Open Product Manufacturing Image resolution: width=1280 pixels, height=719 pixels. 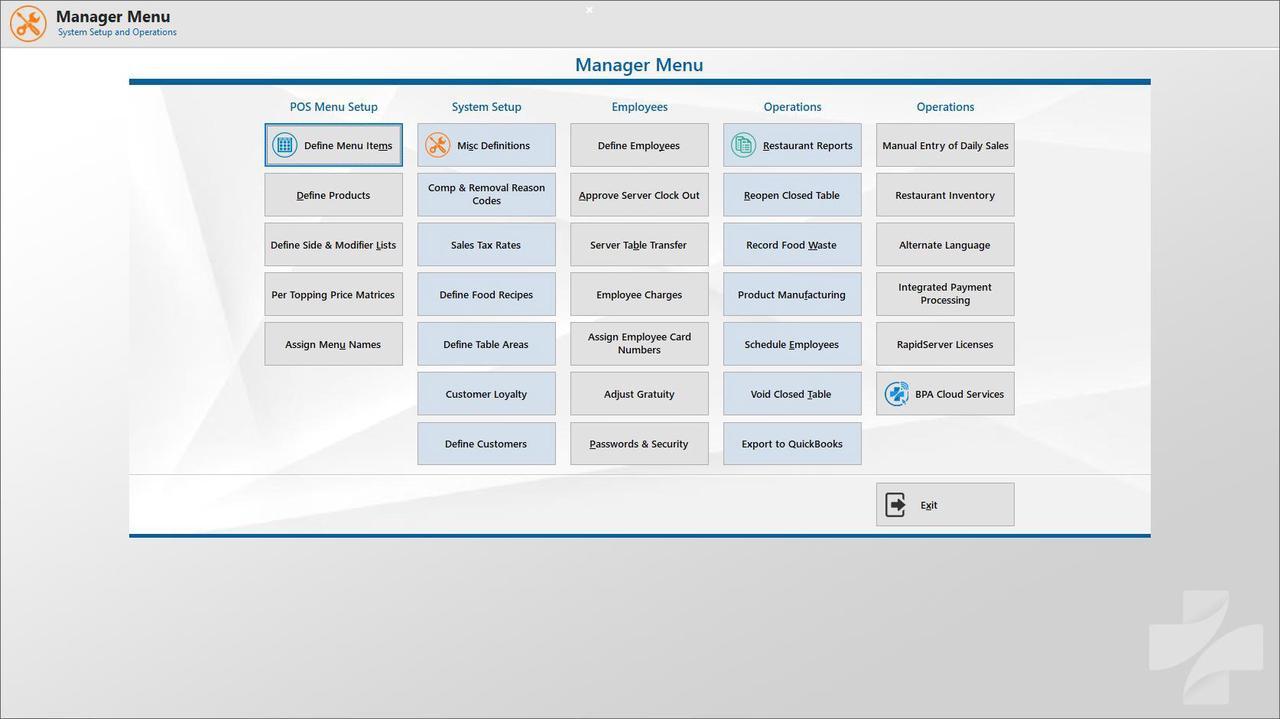[793, 295]
